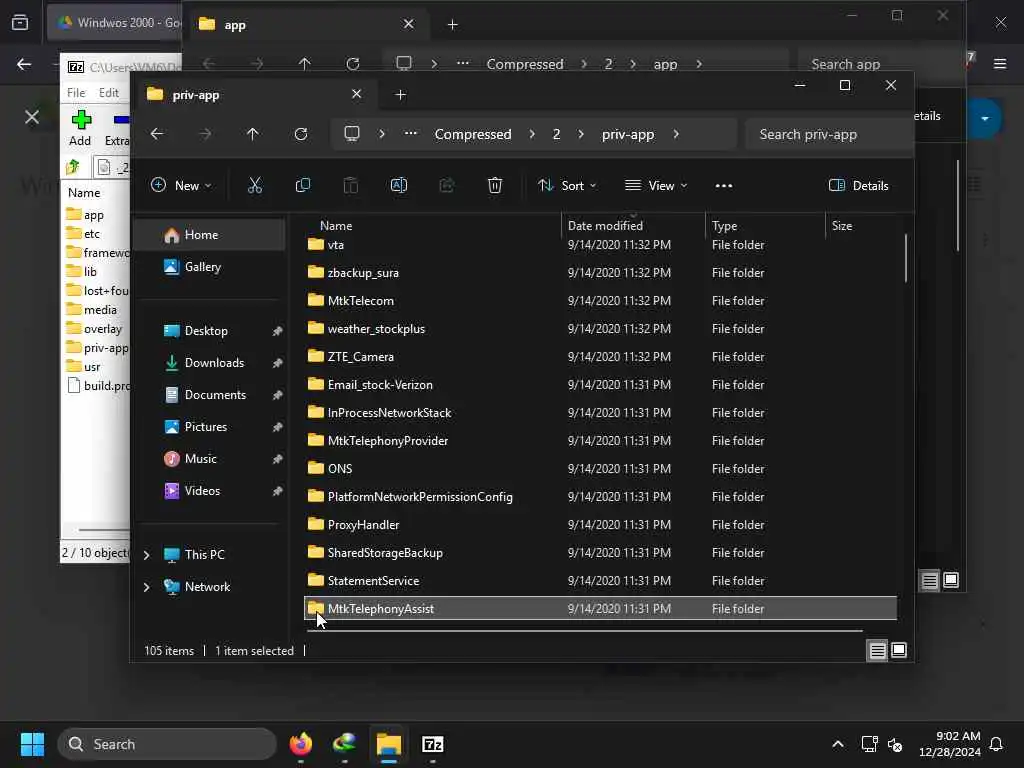
Task: Refresh the priv-app folder view
Action: pos(300,134)
